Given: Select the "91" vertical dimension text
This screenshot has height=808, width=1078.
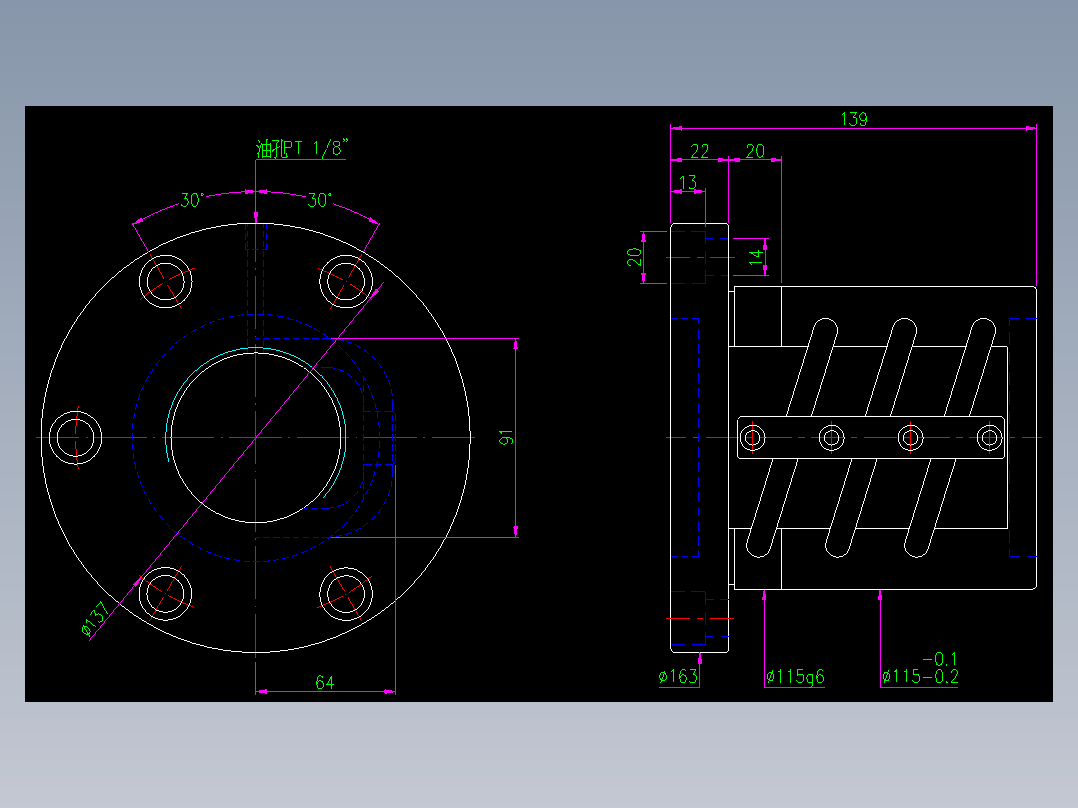Looking at the screenshot, I should point(506,437).
